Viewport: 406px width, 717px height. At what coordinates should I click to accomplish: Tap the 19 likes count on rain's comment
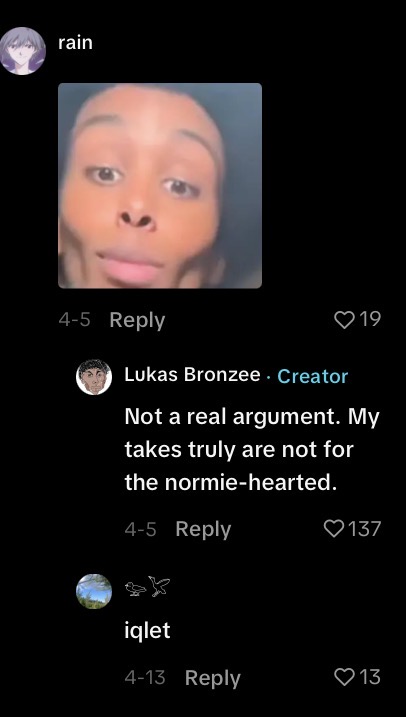[x=370, y=319]
